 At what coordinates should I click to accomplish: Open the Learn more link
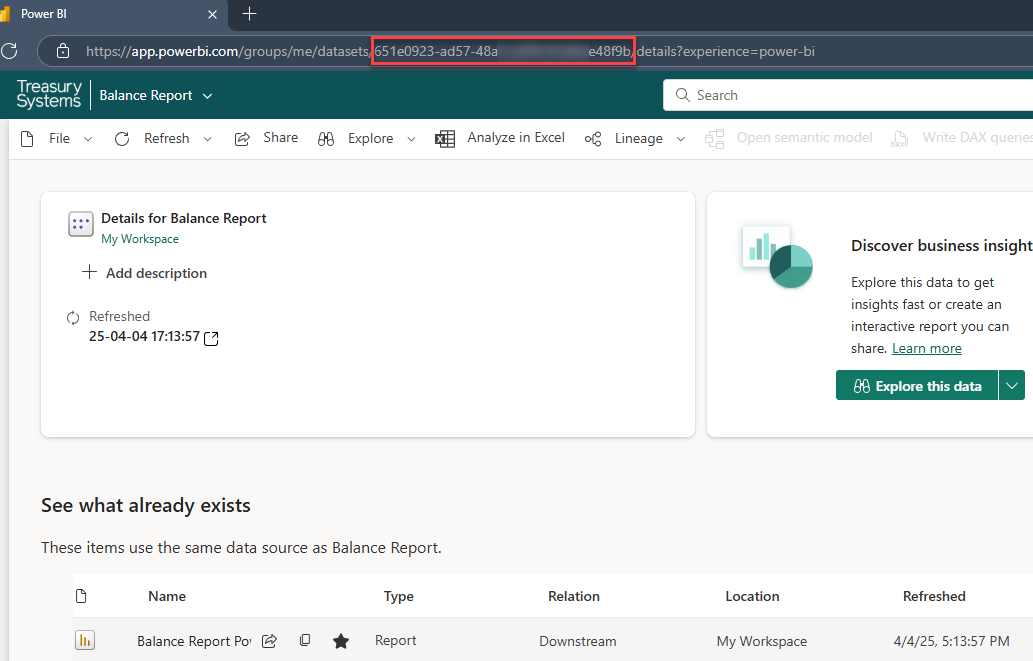(x=926, y=349)
